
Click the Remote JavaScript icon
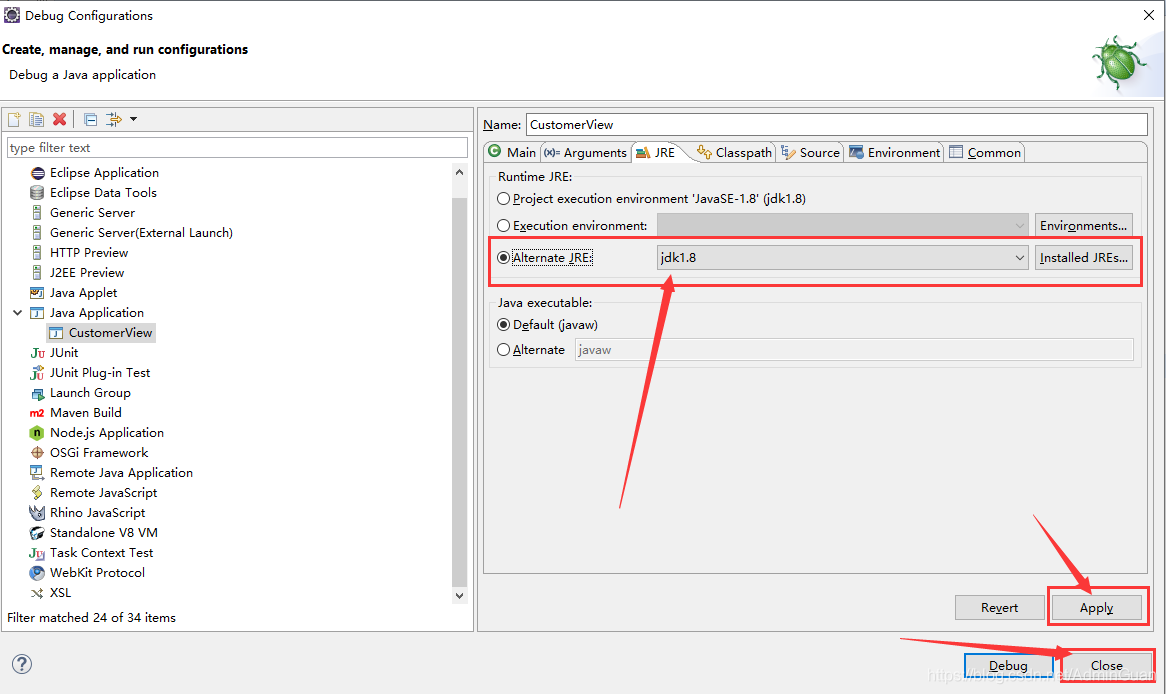point(37,493)
